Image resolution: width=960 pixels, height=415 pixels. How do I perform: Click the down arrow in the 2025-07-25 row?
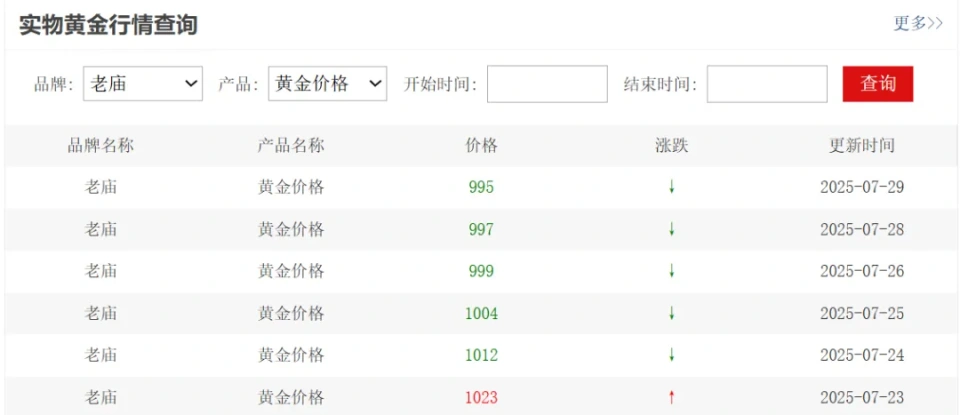672,313
